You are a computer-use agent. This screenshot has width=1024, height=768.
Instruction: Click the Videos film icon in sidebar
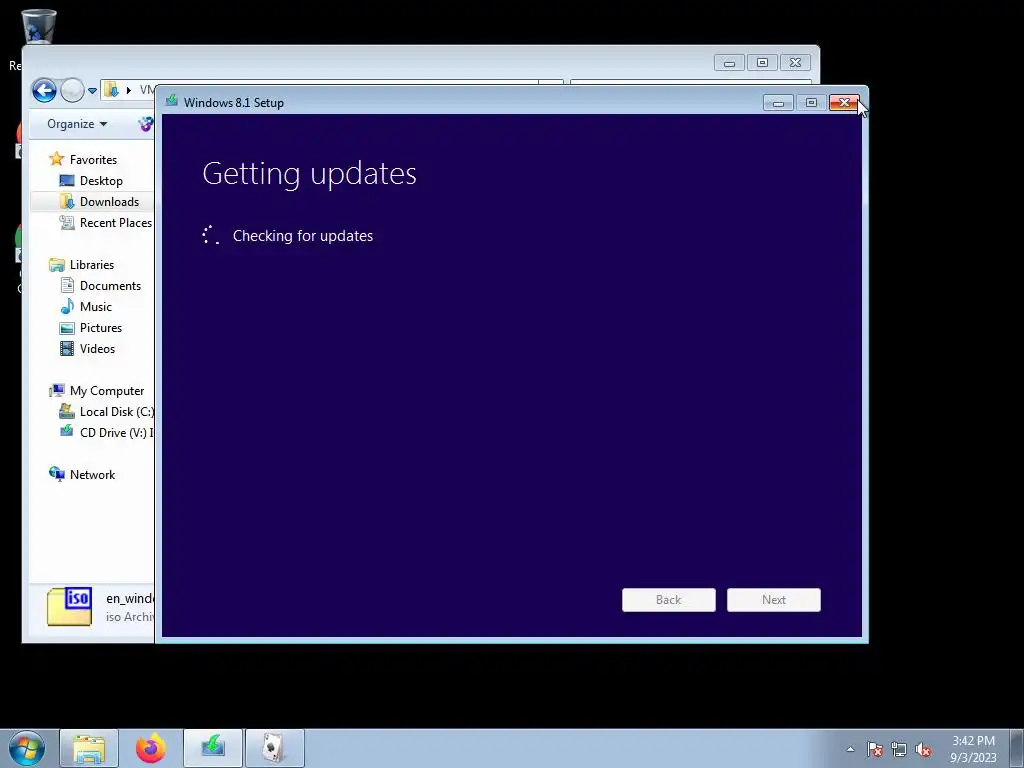click(67, 348)
